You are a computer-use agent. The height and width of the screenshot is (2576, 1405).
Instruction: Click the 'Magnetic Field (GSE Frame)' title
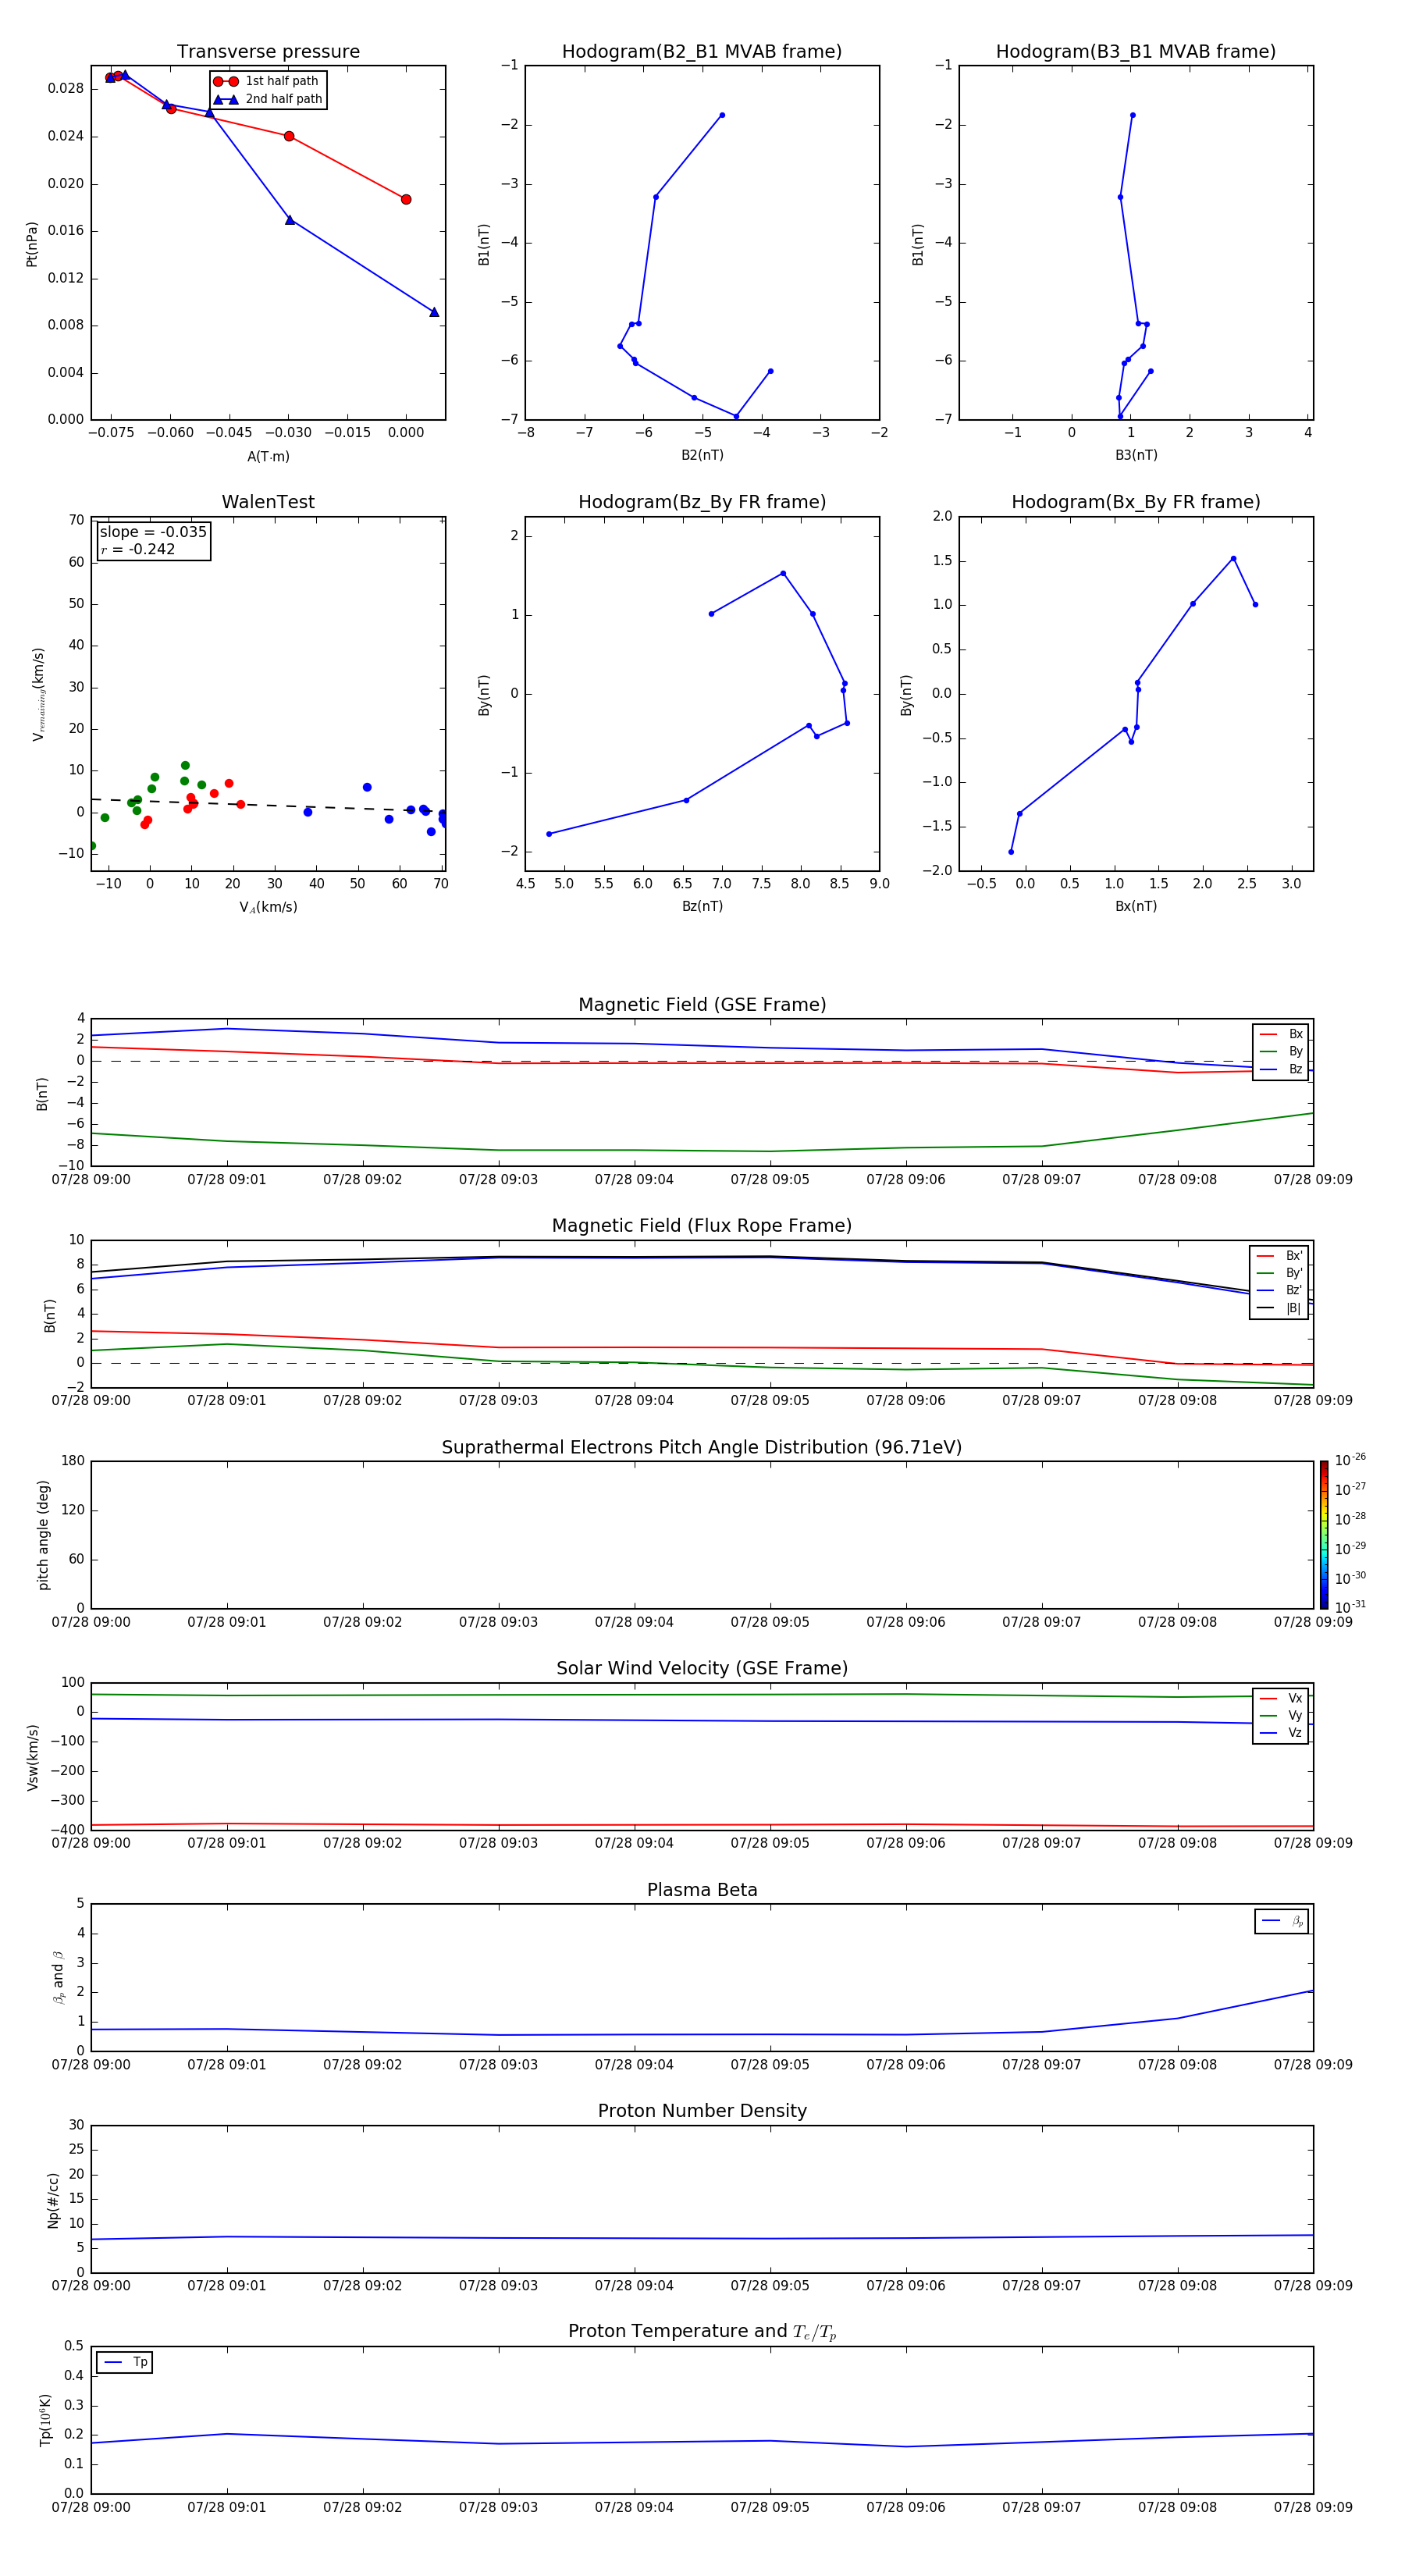(702, 1005)
